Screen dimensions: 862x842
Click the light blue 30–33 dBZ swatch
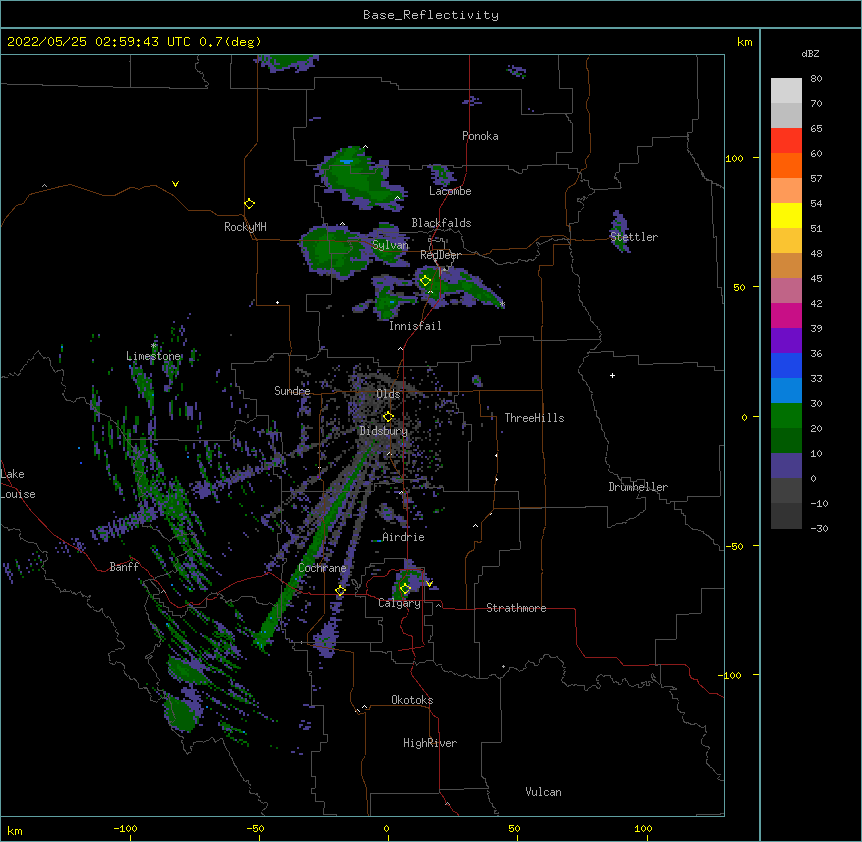[786, 391]
